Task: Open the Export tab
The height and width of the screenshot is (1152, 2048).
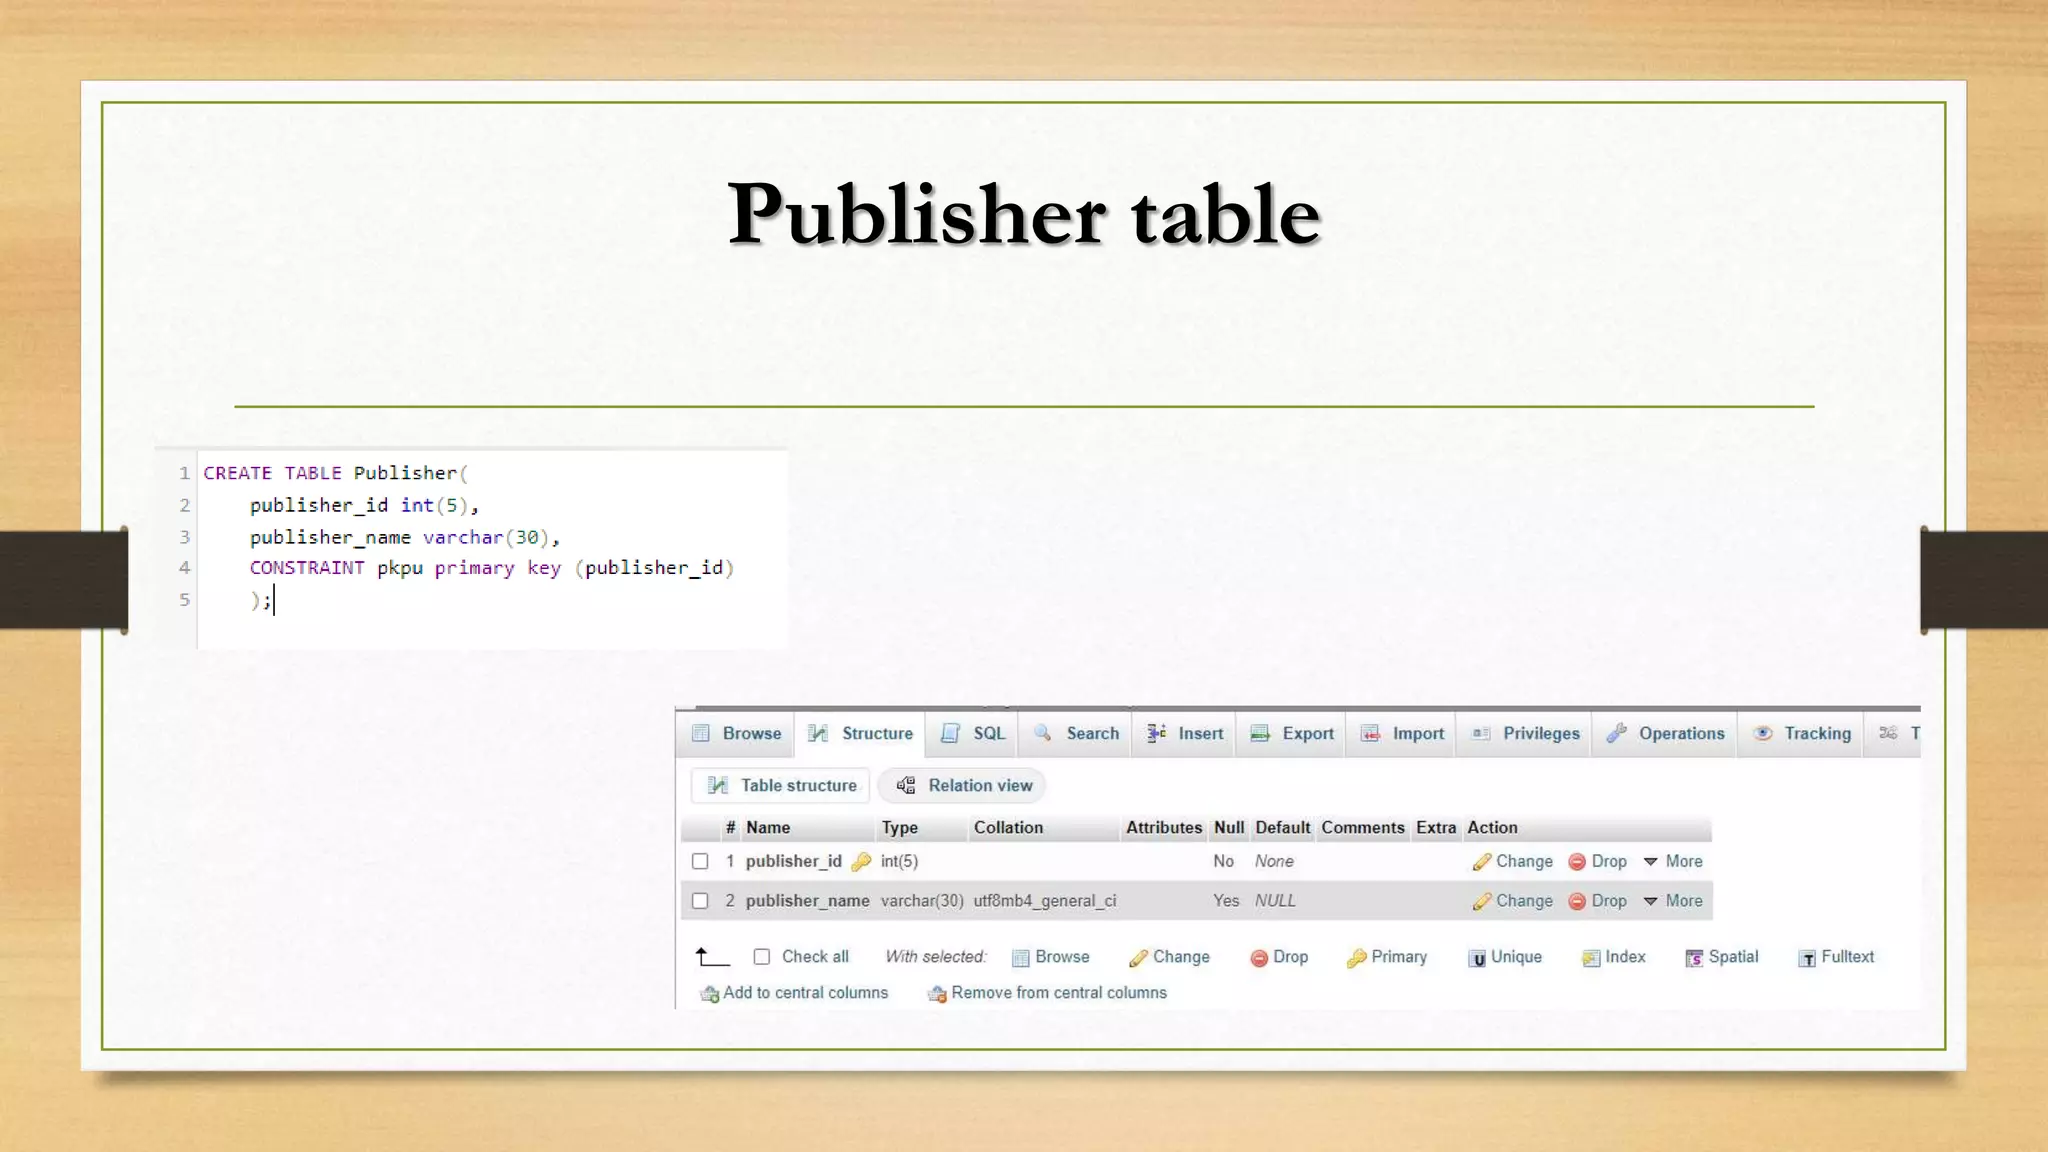Action: [x=1292, y=733]
